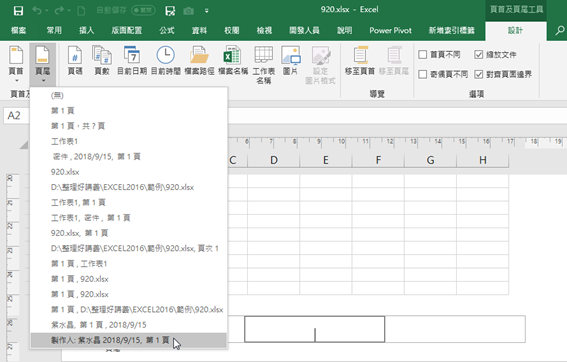Click the 移至頁首 navigation icon
Screen dimensions: 567x362
click(x=359, y=60)
